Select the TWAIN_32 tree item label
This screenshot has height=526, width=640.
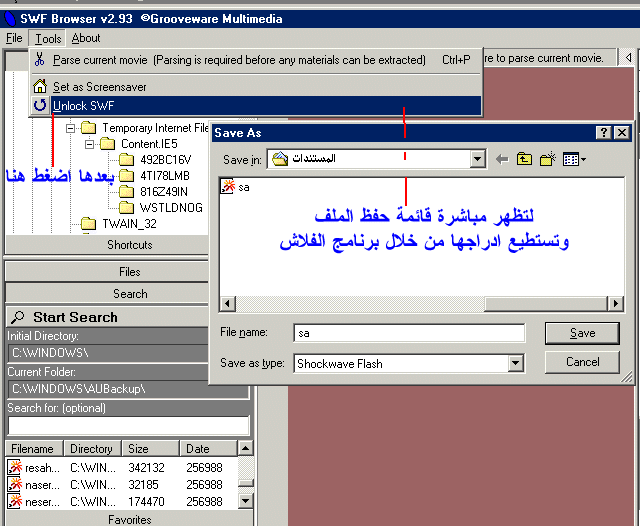(x=129, y=224)
